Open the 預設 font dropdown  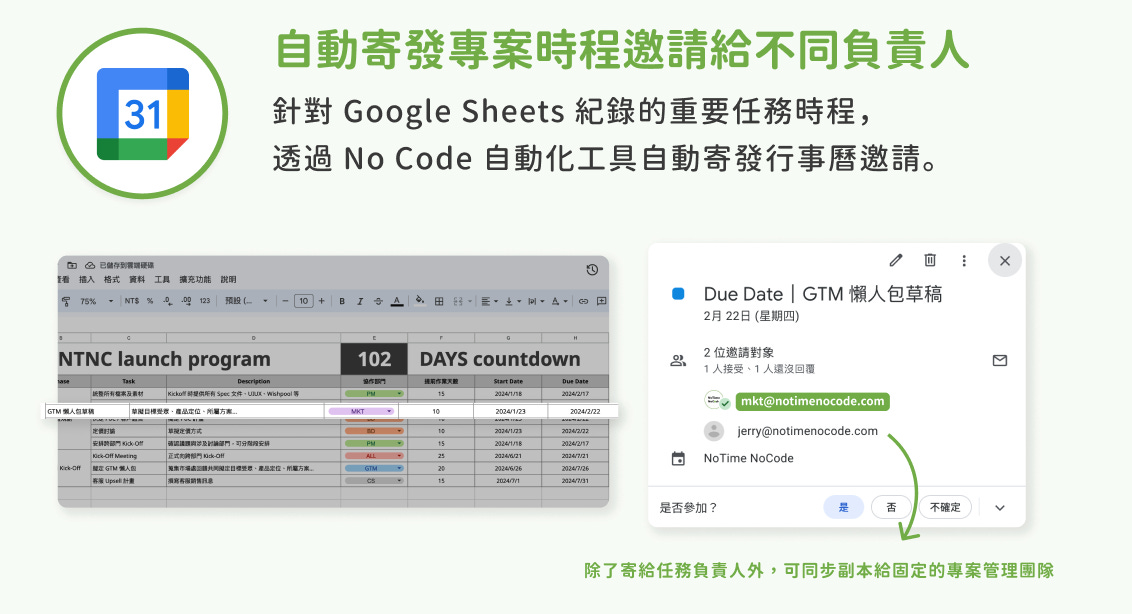tap(247, 301)
